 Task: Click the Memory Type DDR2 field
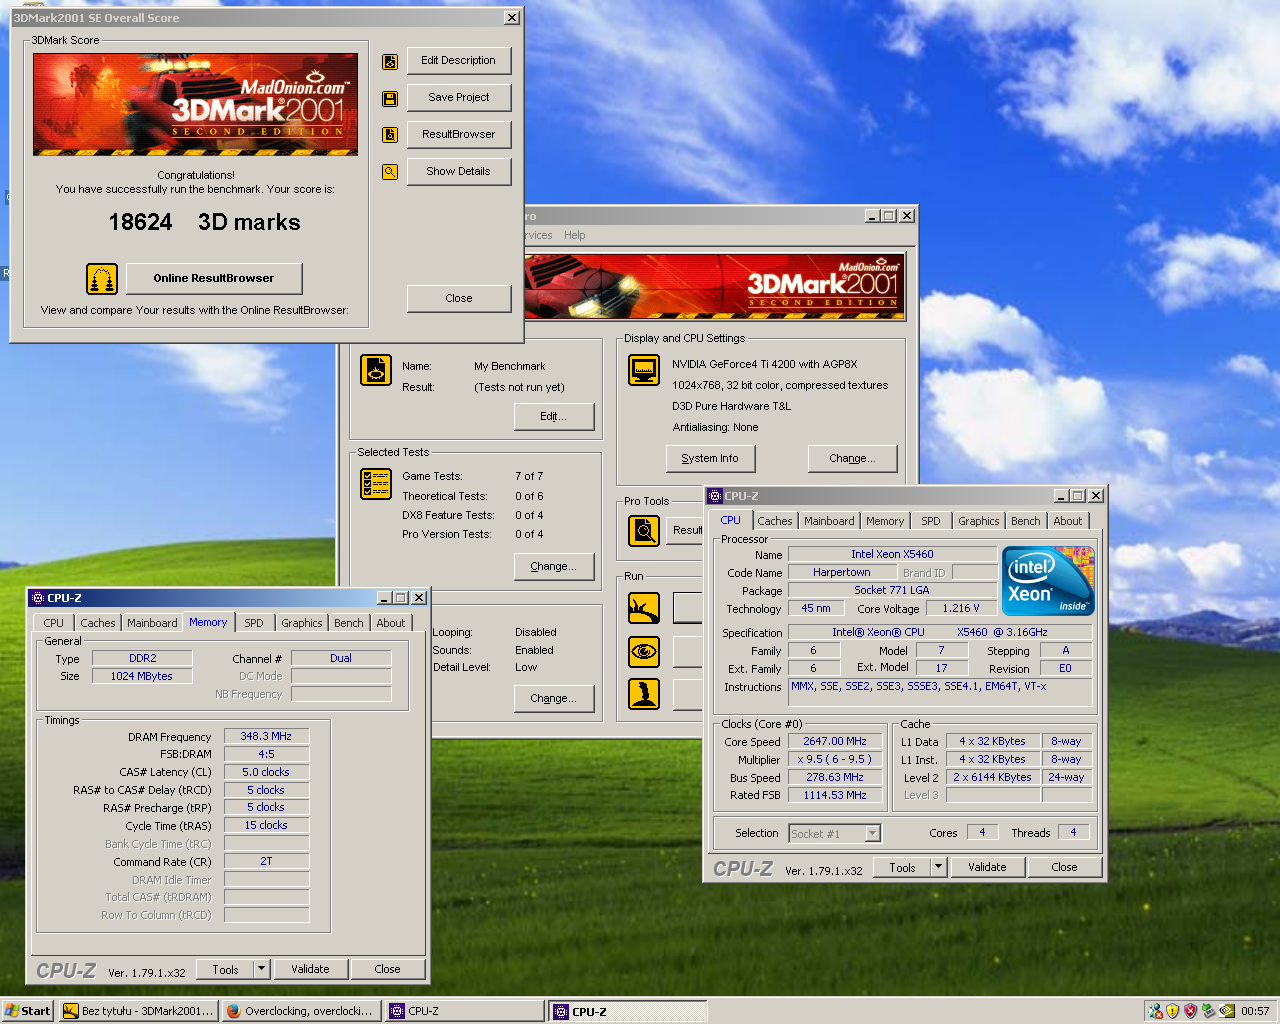[143, 658]
